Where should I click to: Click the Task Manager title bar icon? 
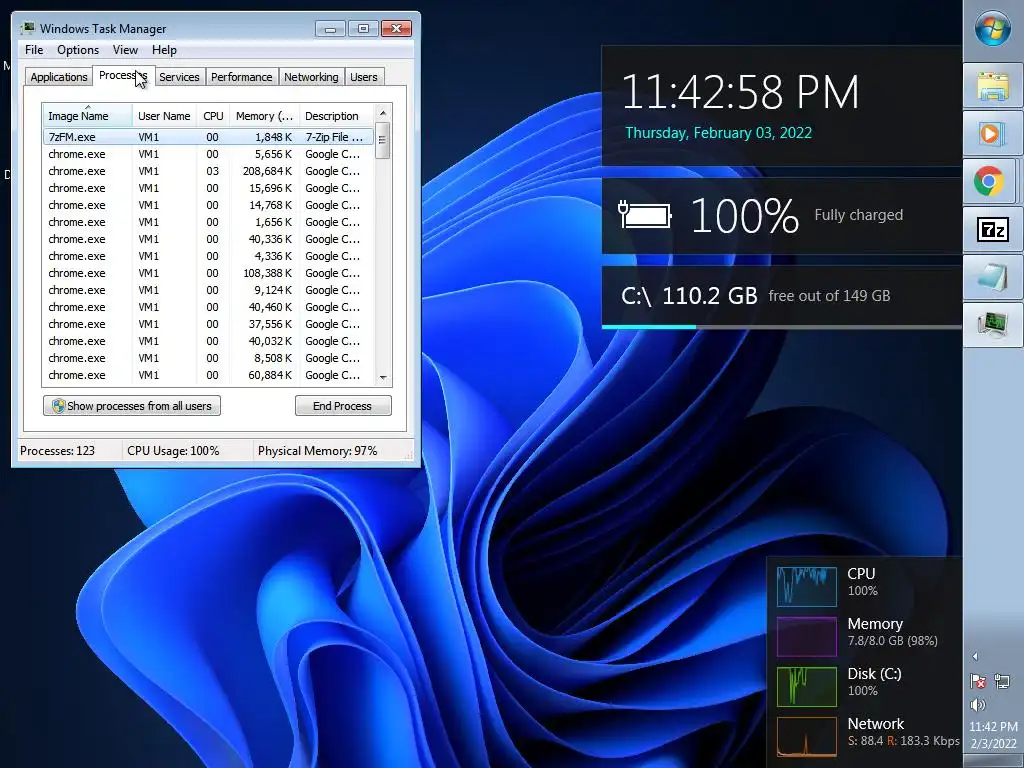pyautogui.click(x=27, y=28)
